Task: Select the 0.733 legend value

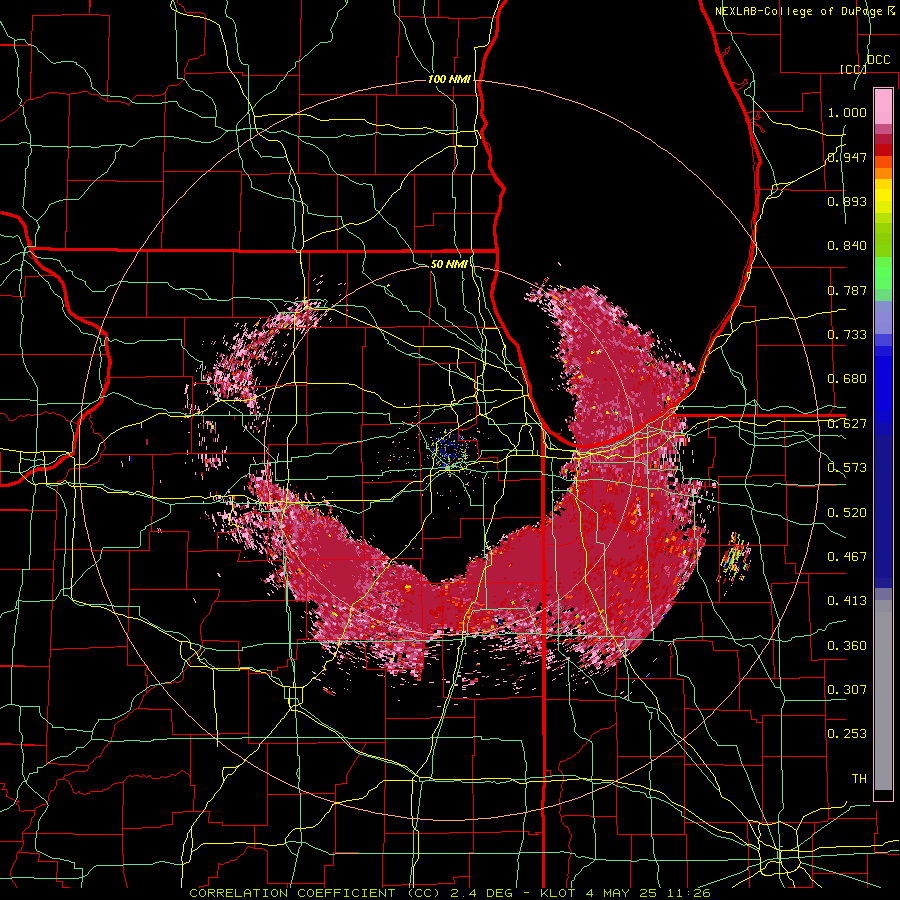Action: coord(847,335)
